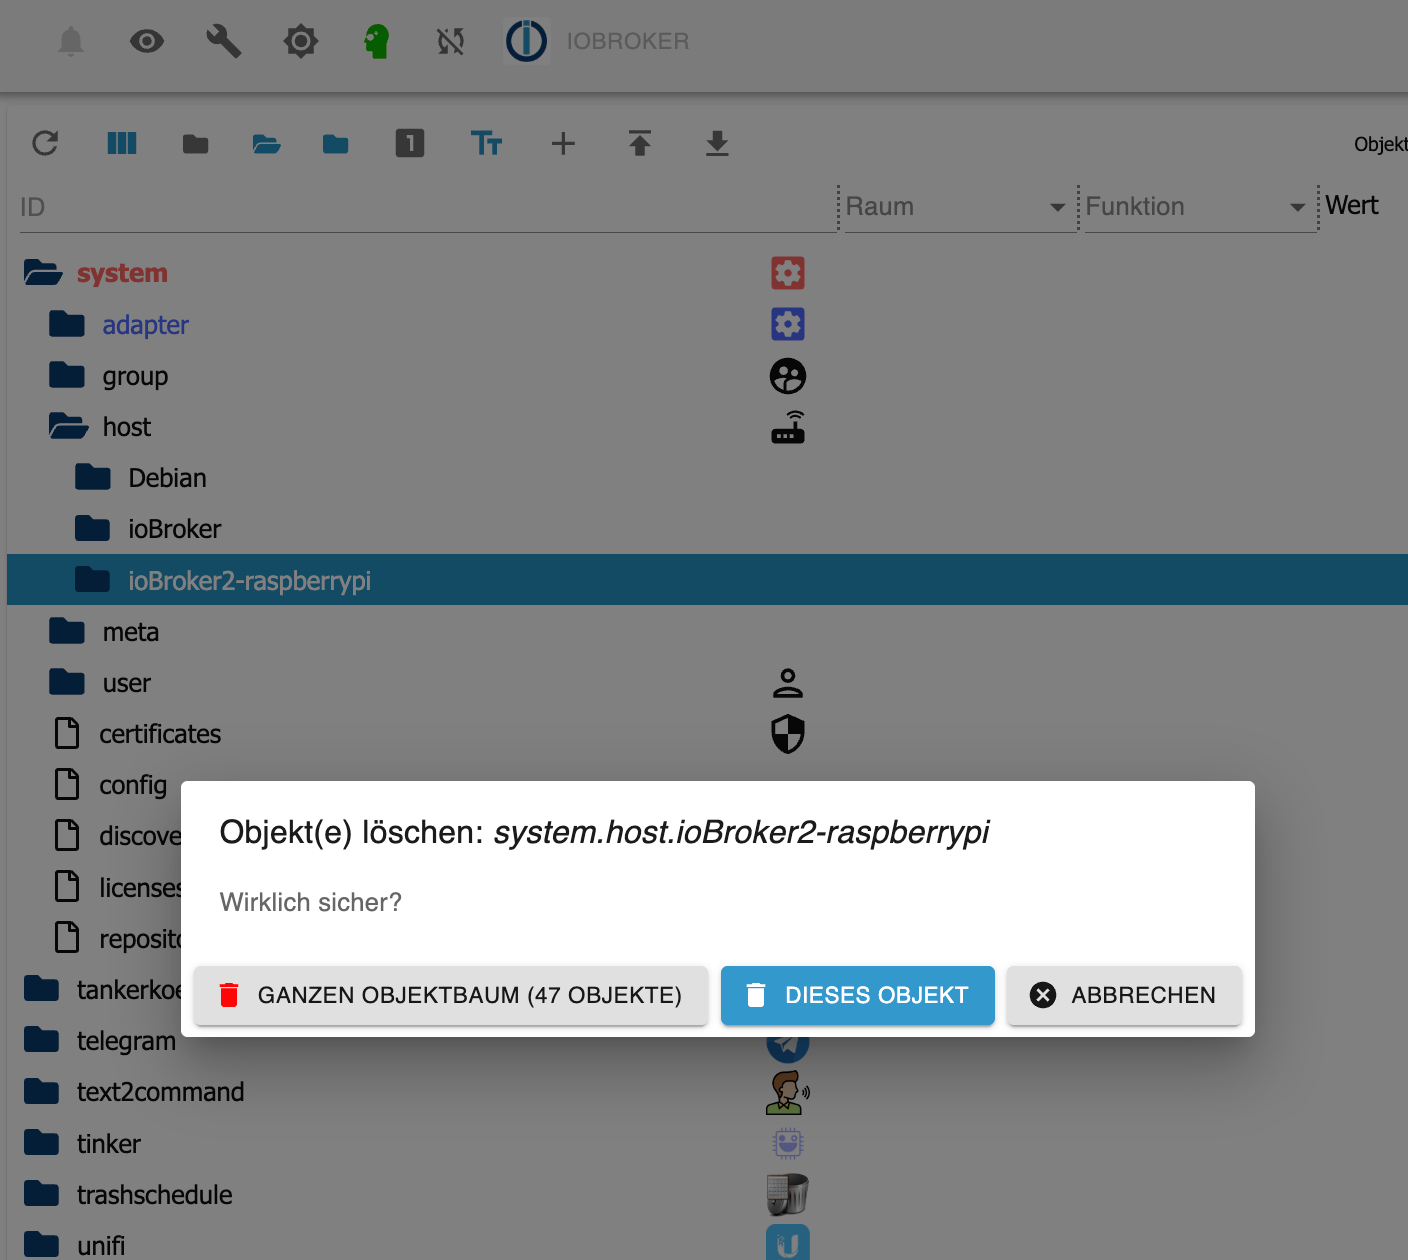Switch theme with the brightness icon
The height and width of the screenshot is (1260, 1408).
click(x=301, y=41)
